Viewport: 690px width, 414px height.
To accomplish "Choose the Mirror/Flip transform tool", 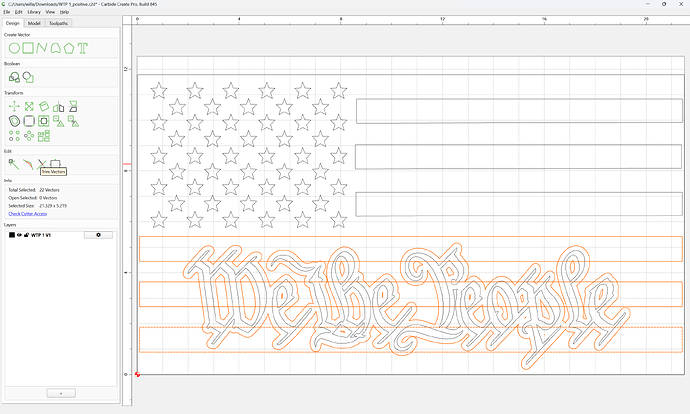I will (x=59, y=106).
